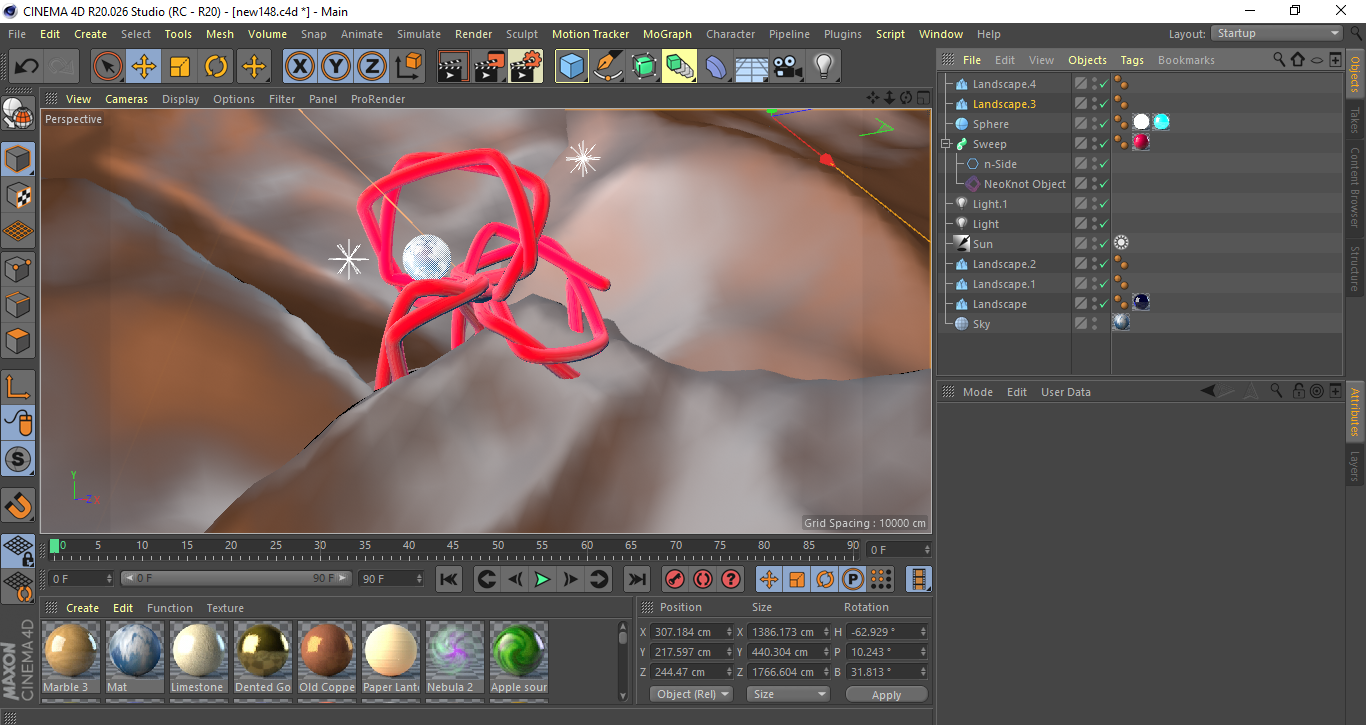
Task: Switch to Points mode
Action: point(19,269)
